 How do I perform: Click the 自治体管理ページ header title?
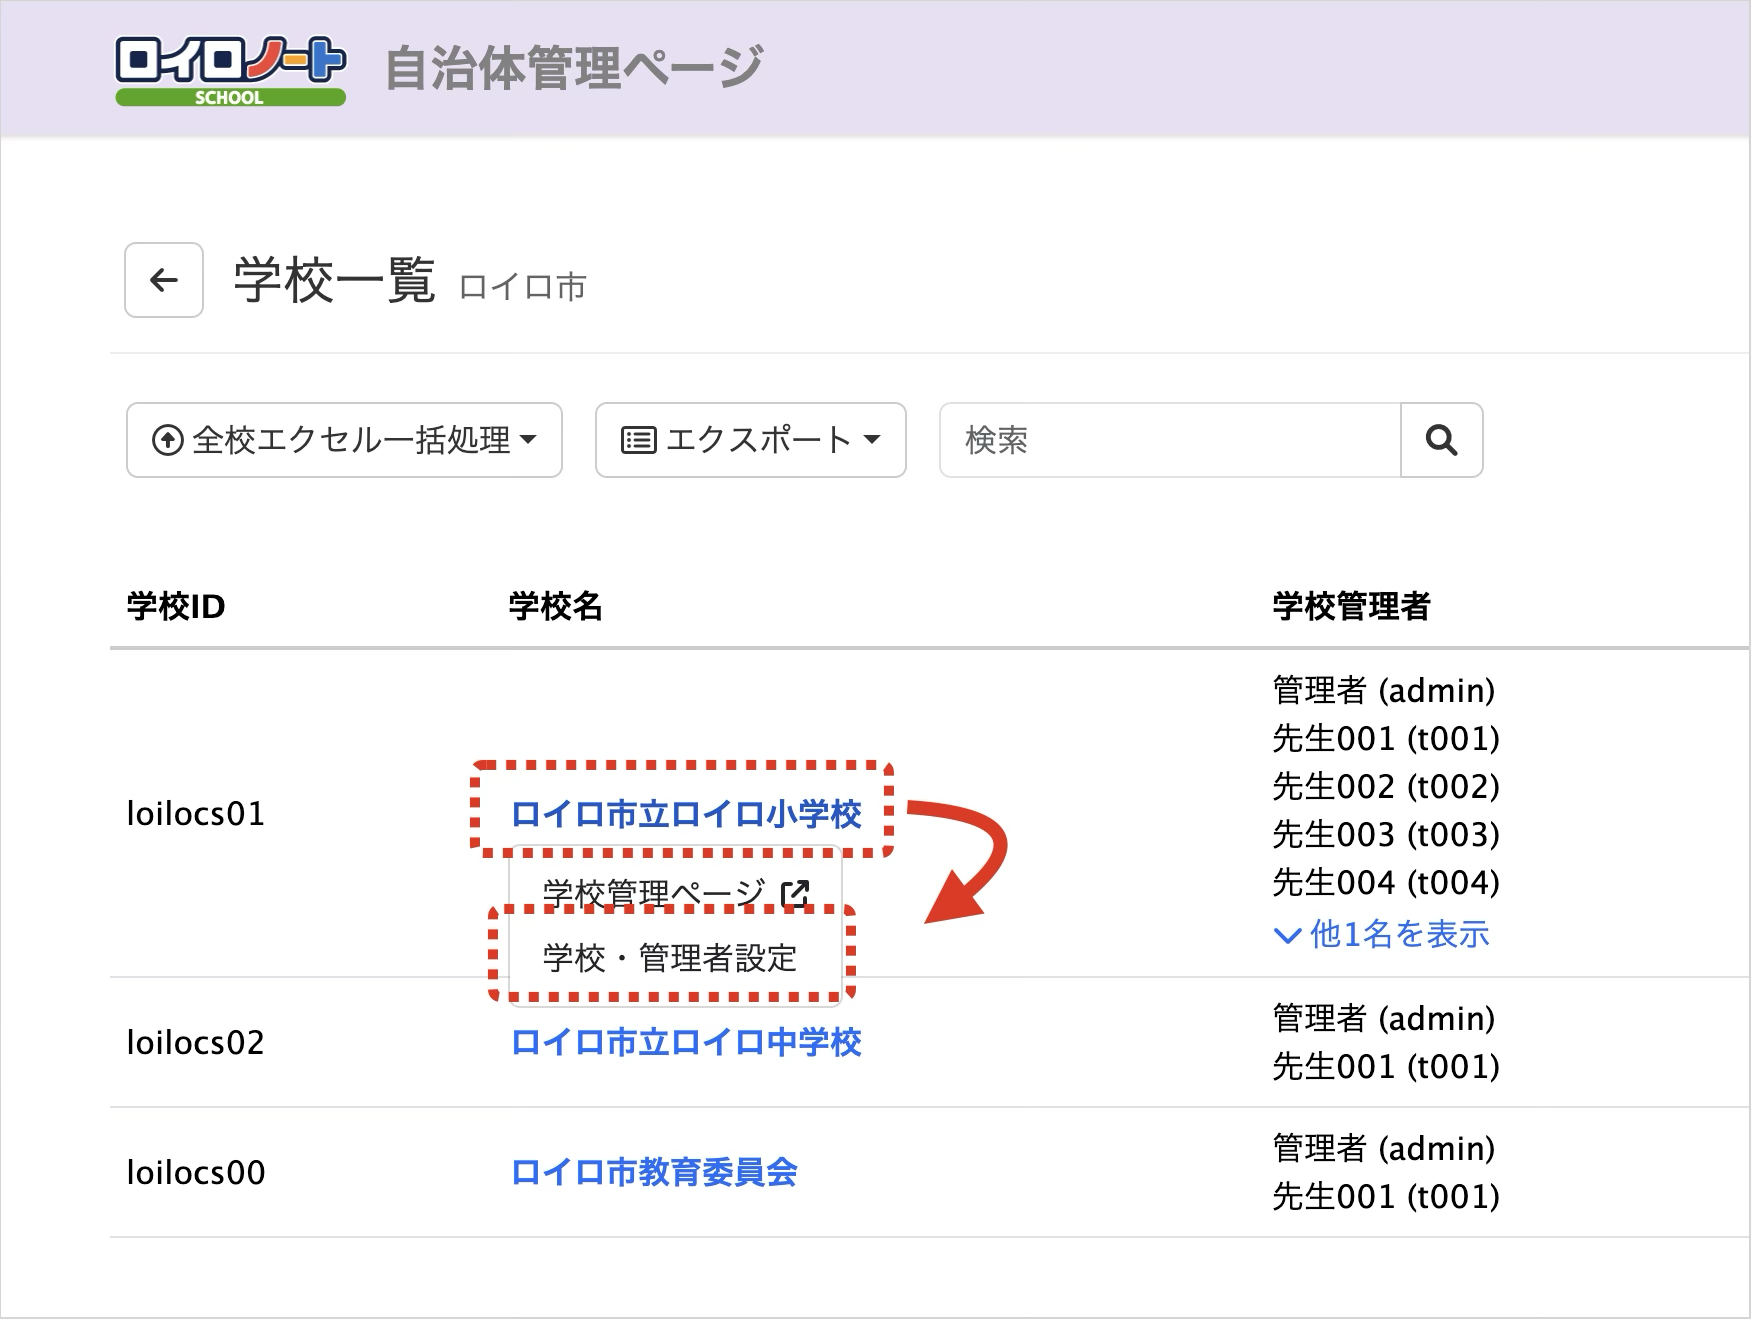(574, 68)
